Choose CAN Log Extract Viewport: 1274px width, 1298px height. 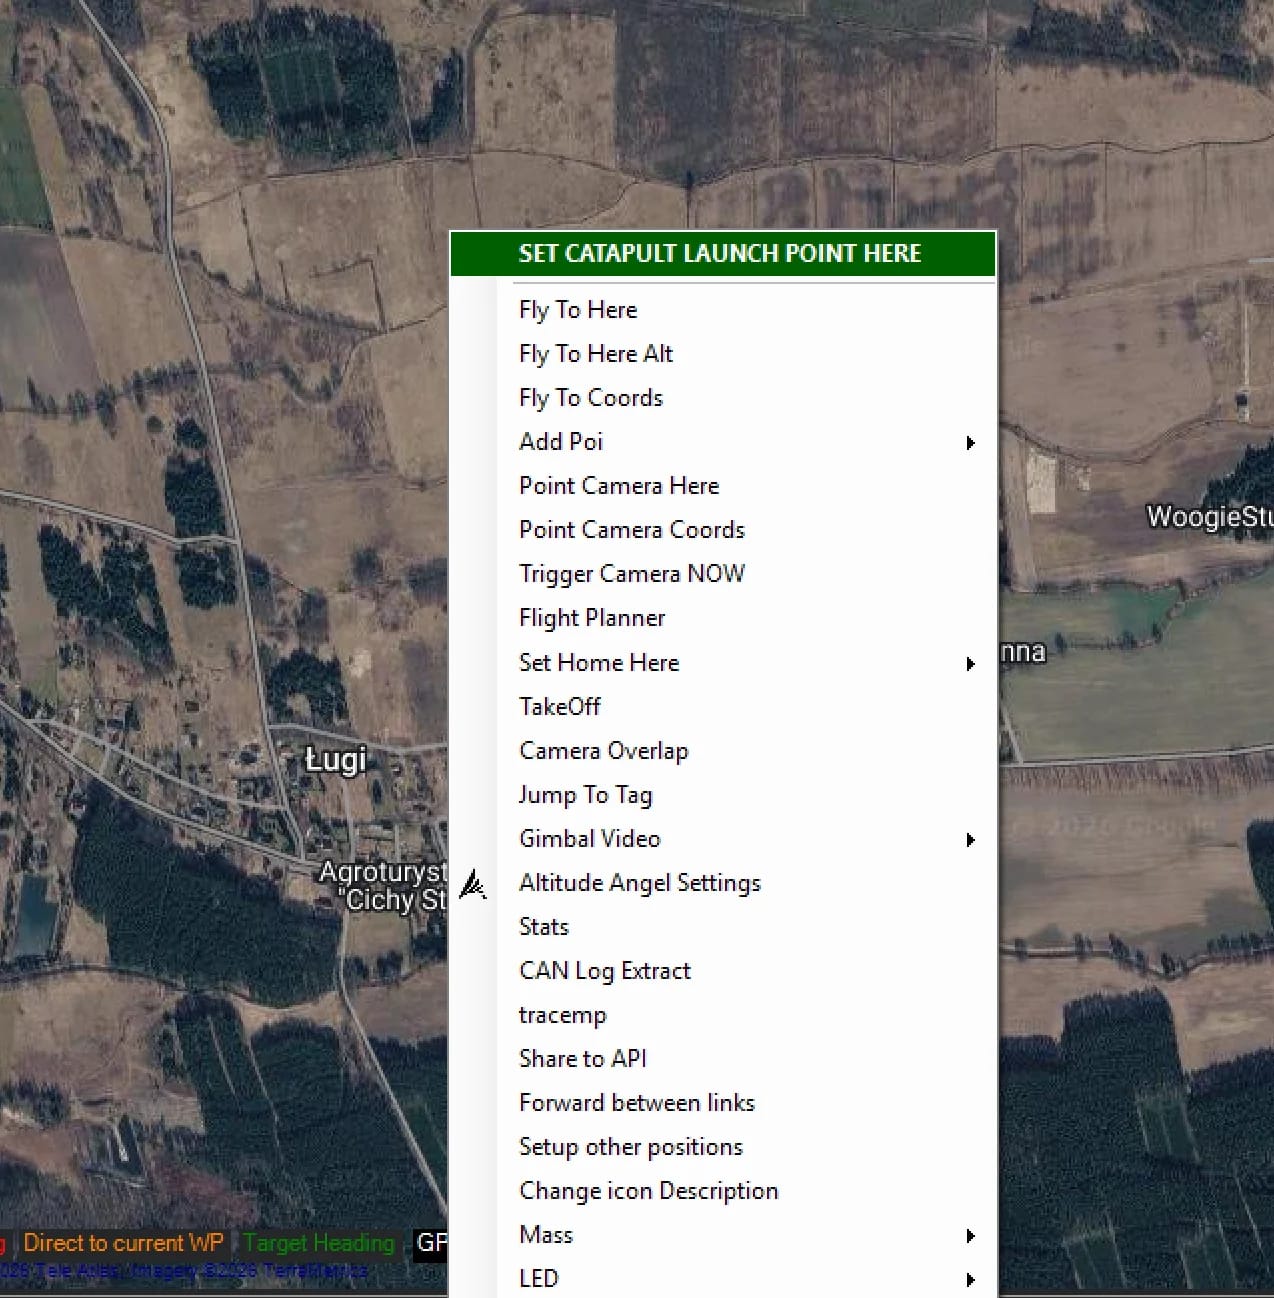point(722,970)
